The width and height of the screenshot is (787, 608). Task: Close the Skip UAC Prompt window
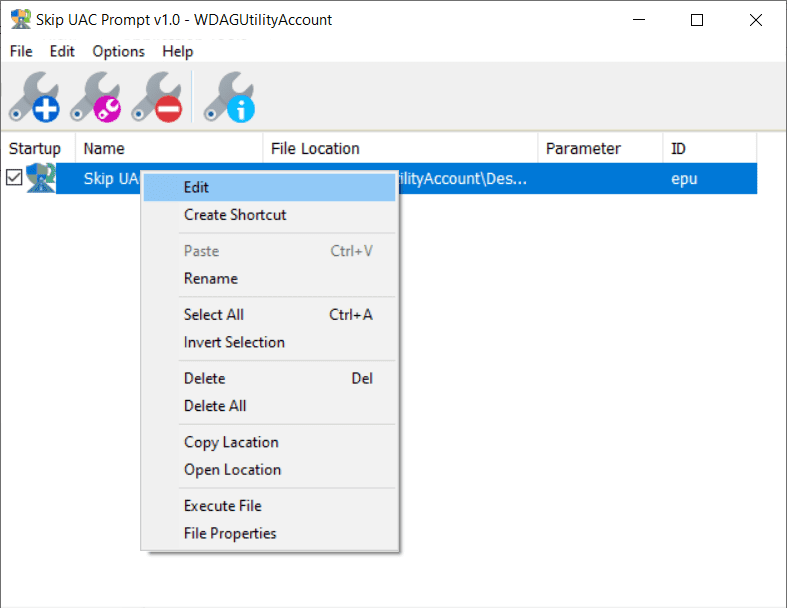click(755, 20)
